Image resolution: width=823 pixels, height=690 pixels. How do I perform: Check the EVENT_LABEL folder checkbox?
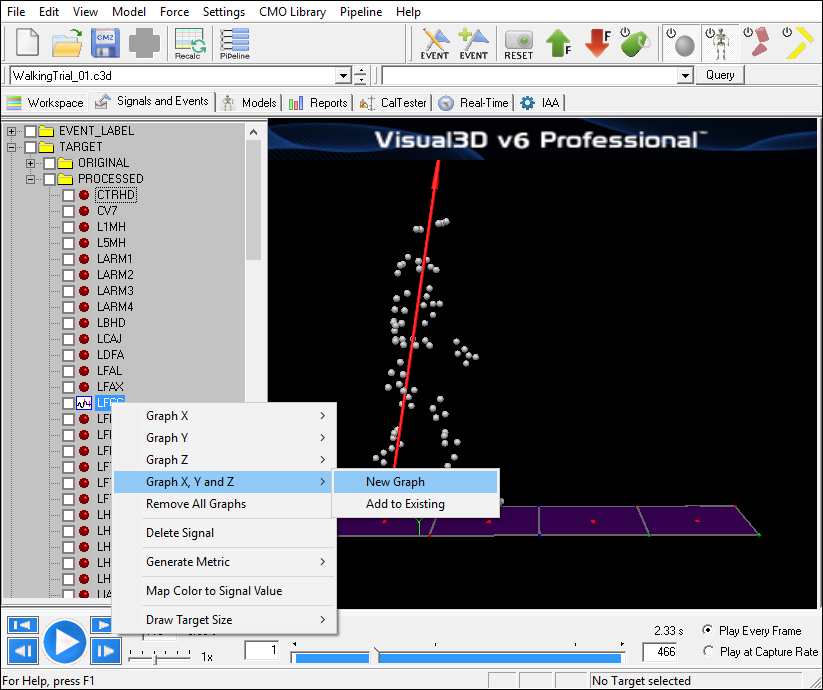click(x=30, y=131)
